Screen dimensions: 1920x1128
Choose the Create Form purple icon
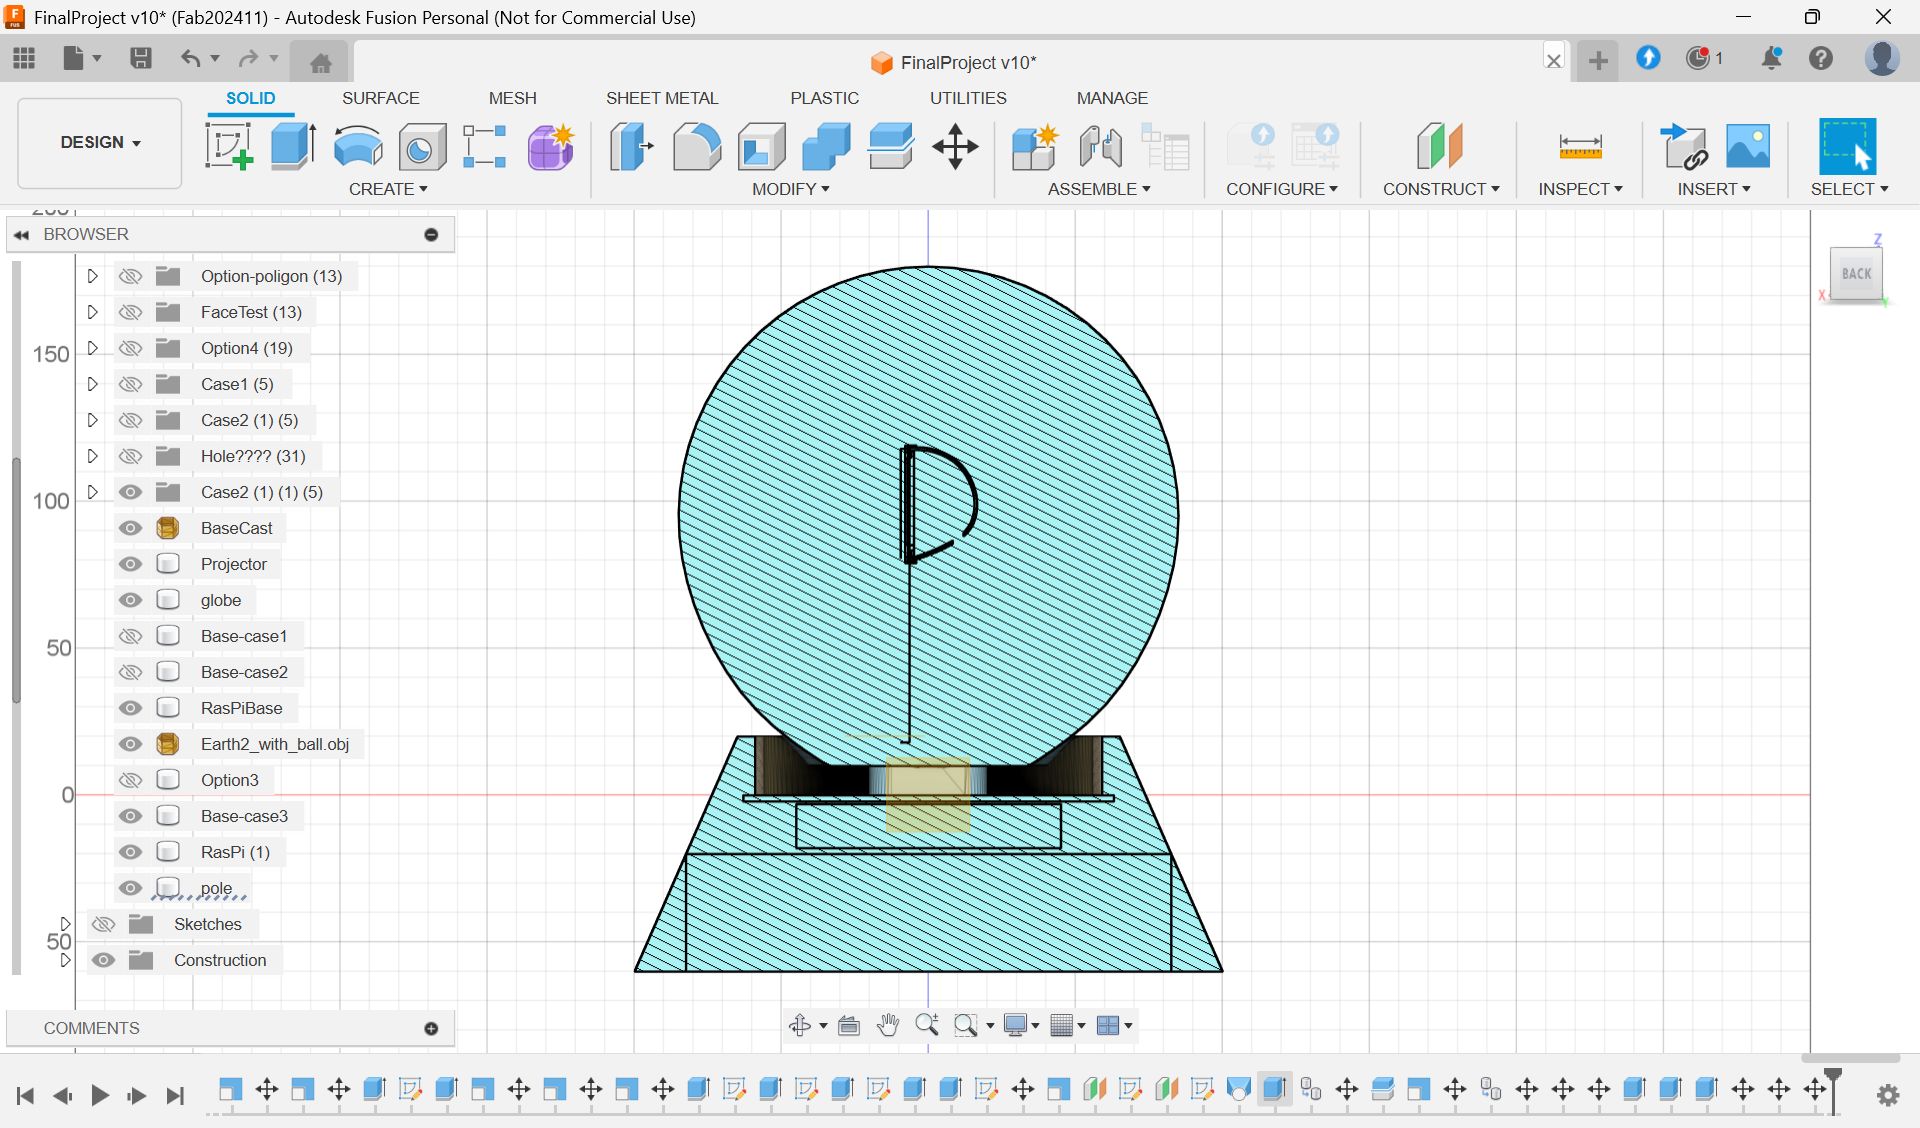click(x=550, y=146)
